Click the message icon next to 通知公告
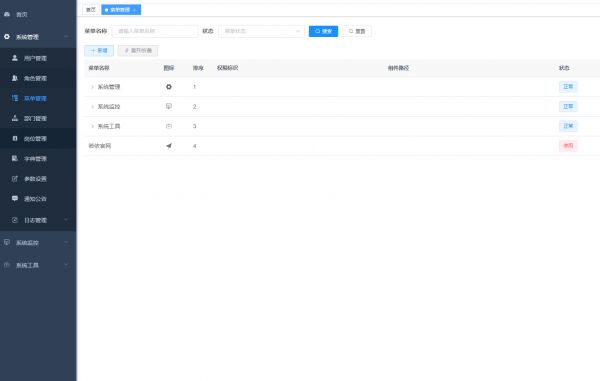This screenshot has height=381, width=600. pos(15,199)
